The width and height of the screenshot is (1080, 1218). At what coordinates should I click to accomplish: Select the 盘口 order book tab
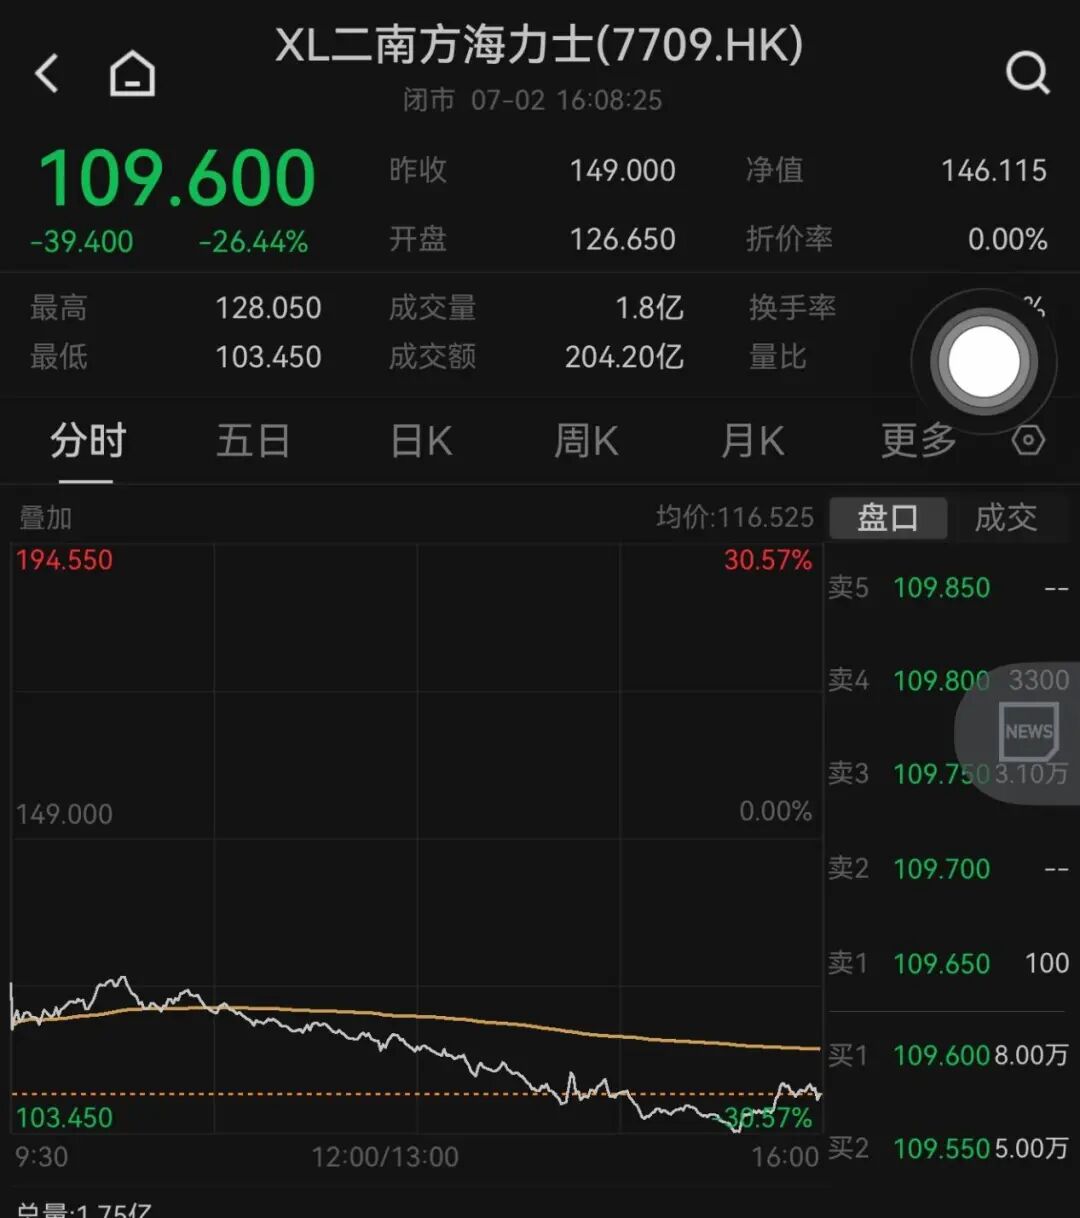coord(888,518)
